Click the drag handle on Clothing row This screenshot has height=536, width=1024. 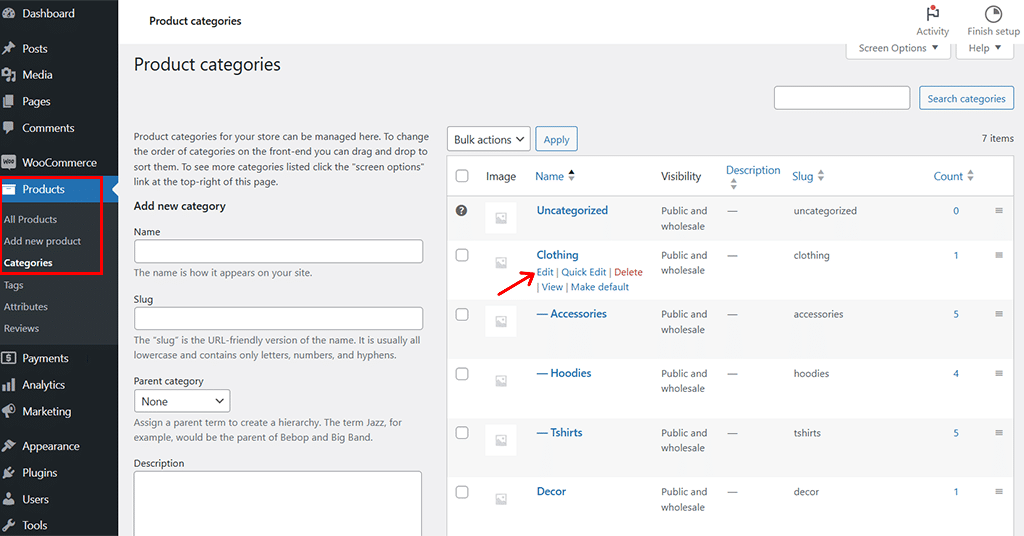(999, 255)
